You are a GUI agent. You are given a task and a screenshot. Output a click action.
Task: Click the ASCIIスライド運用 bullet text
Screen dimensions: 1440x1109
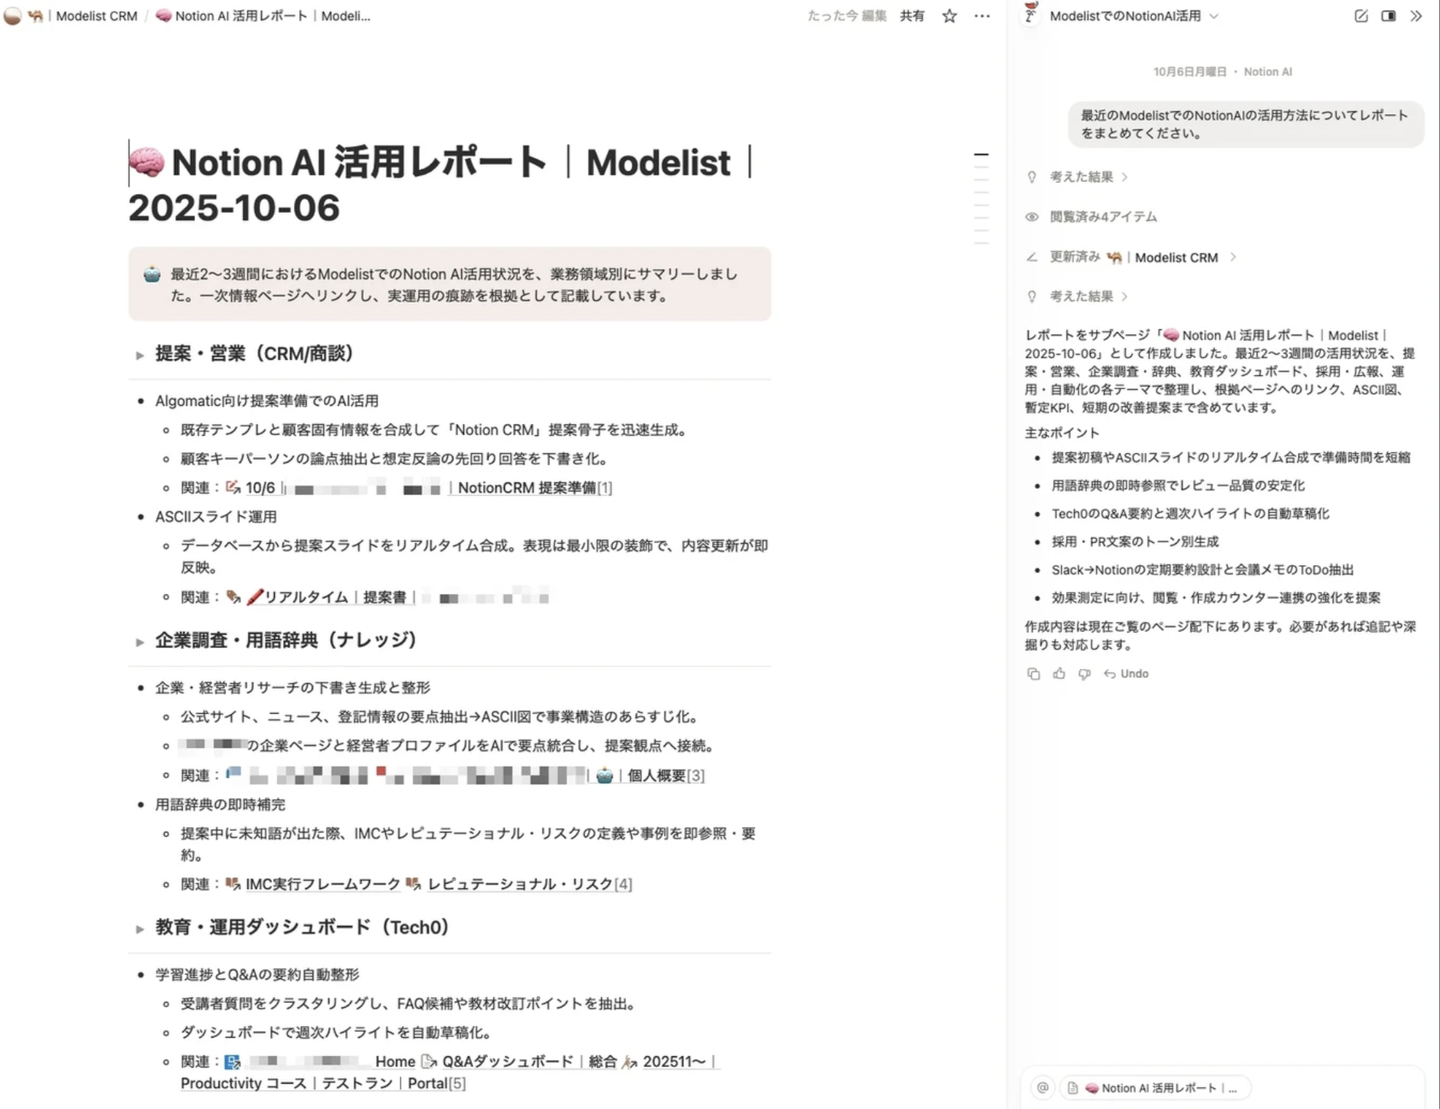216,517
